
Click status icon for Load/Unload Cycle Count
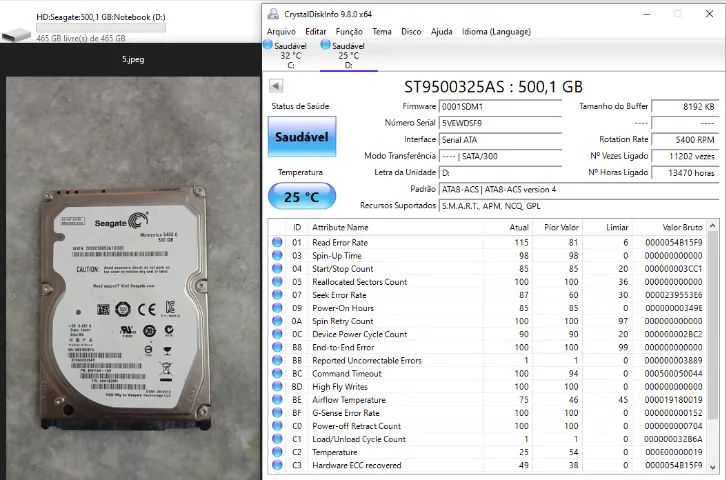(x=277, y=438)
